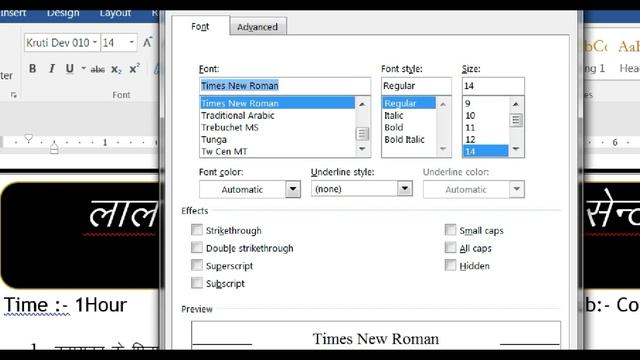Select size 12 in size list
This screenshot has width=640, height=360.
pos(485,140)
